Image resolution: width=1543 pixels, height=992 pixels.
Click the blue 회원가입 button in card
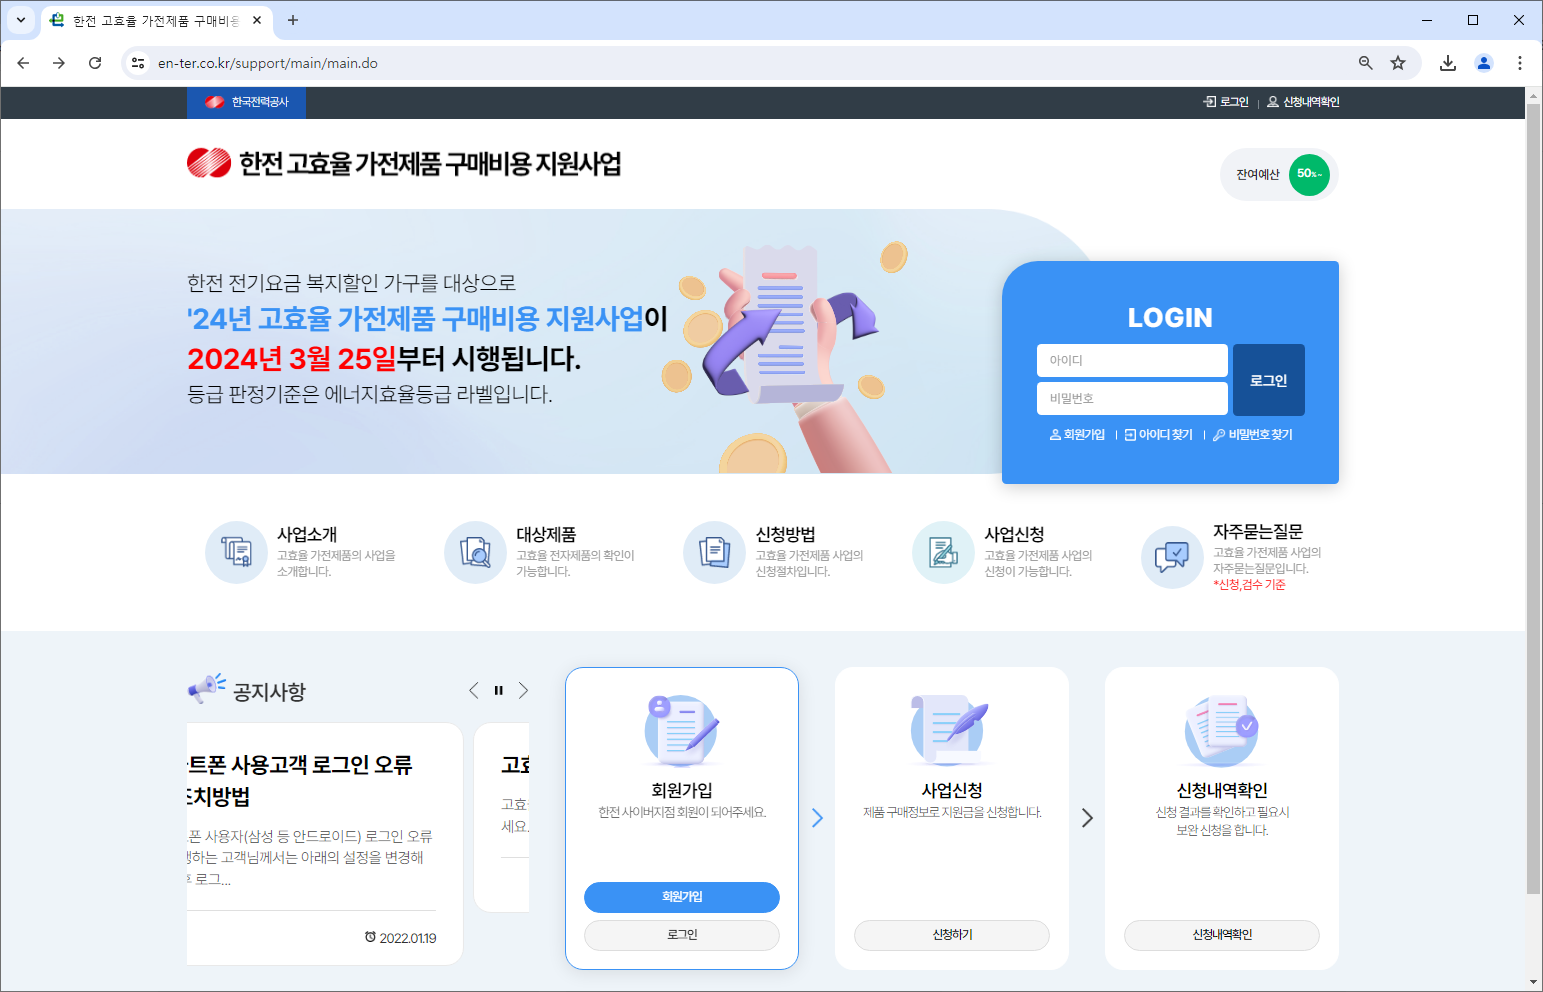coord(682,897)
